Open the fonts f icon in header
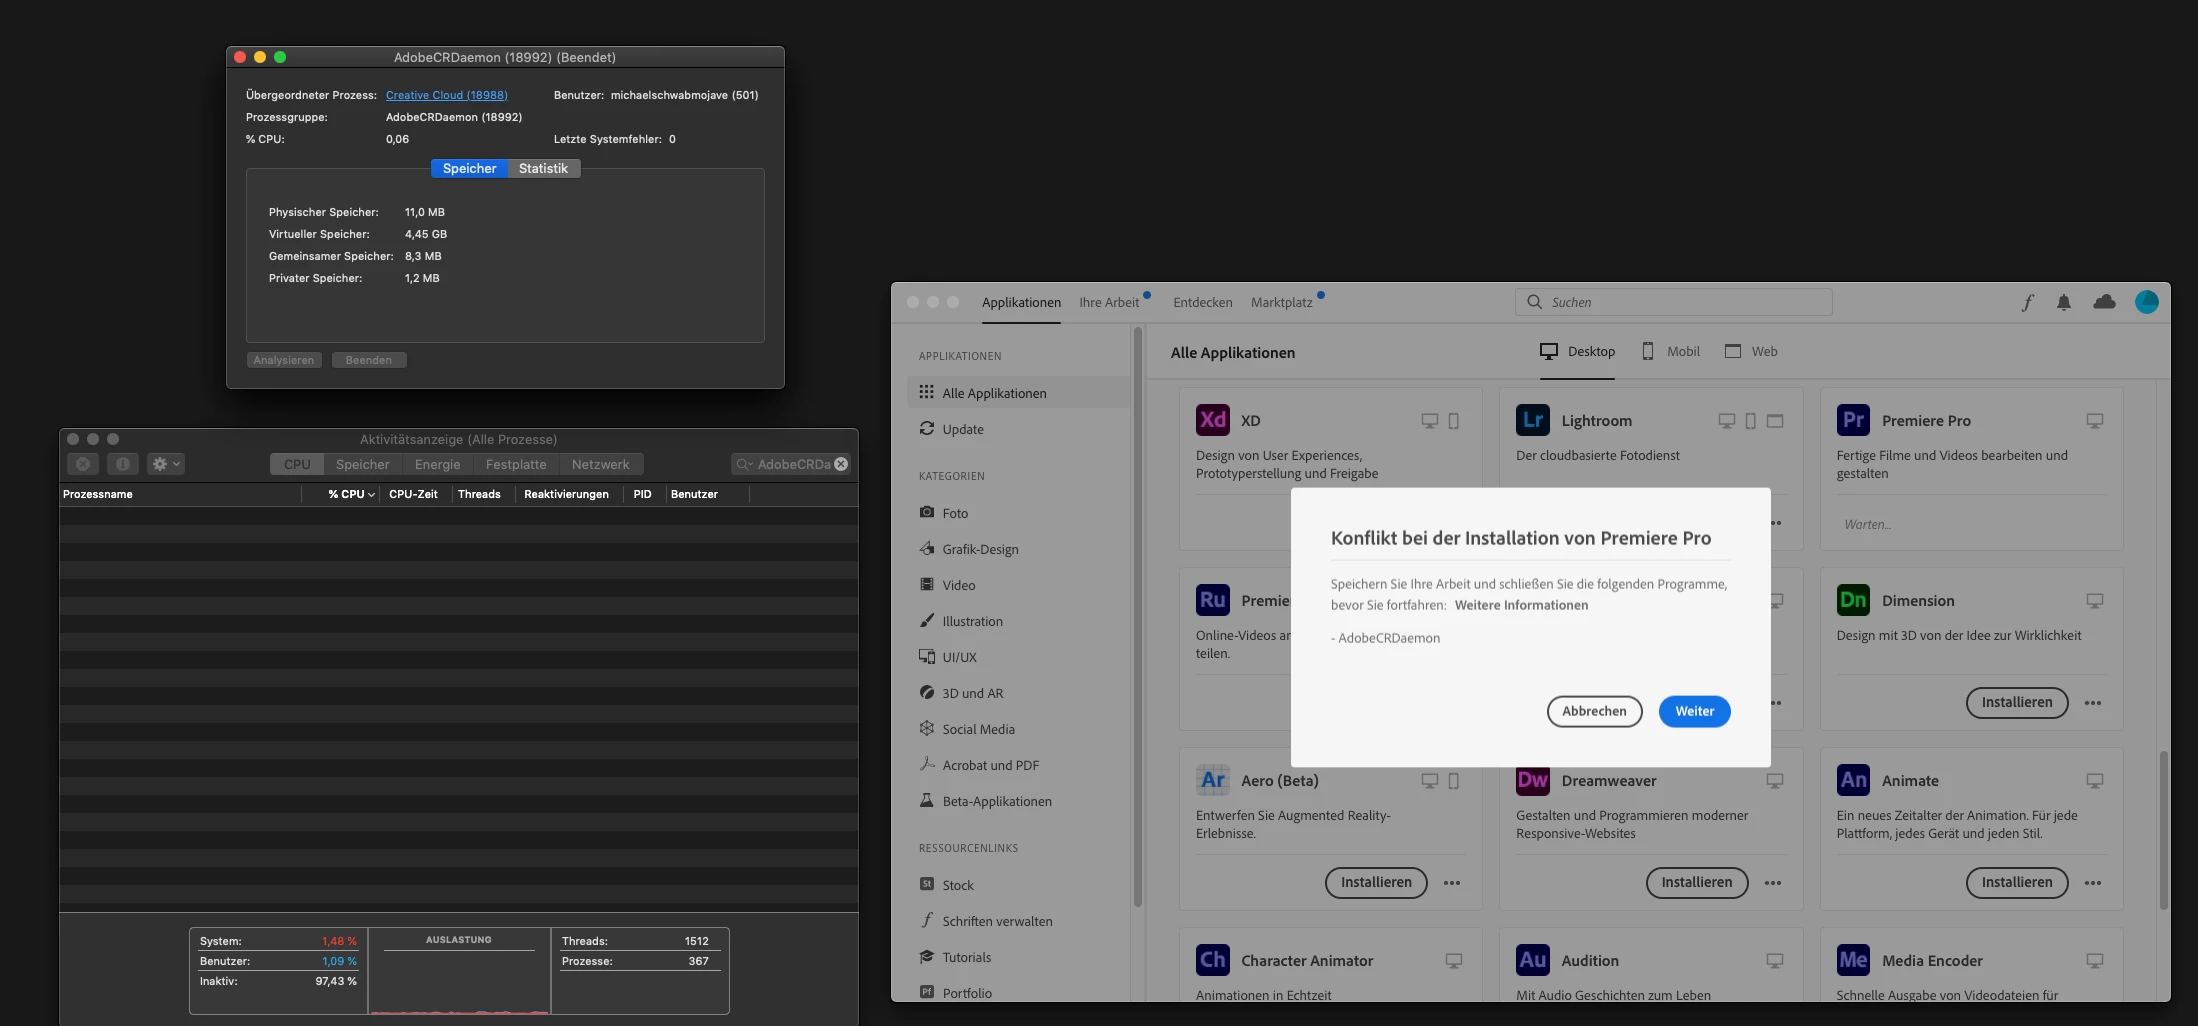The height and width of the screenshot is (1026, 2198). click(2026, 302)
